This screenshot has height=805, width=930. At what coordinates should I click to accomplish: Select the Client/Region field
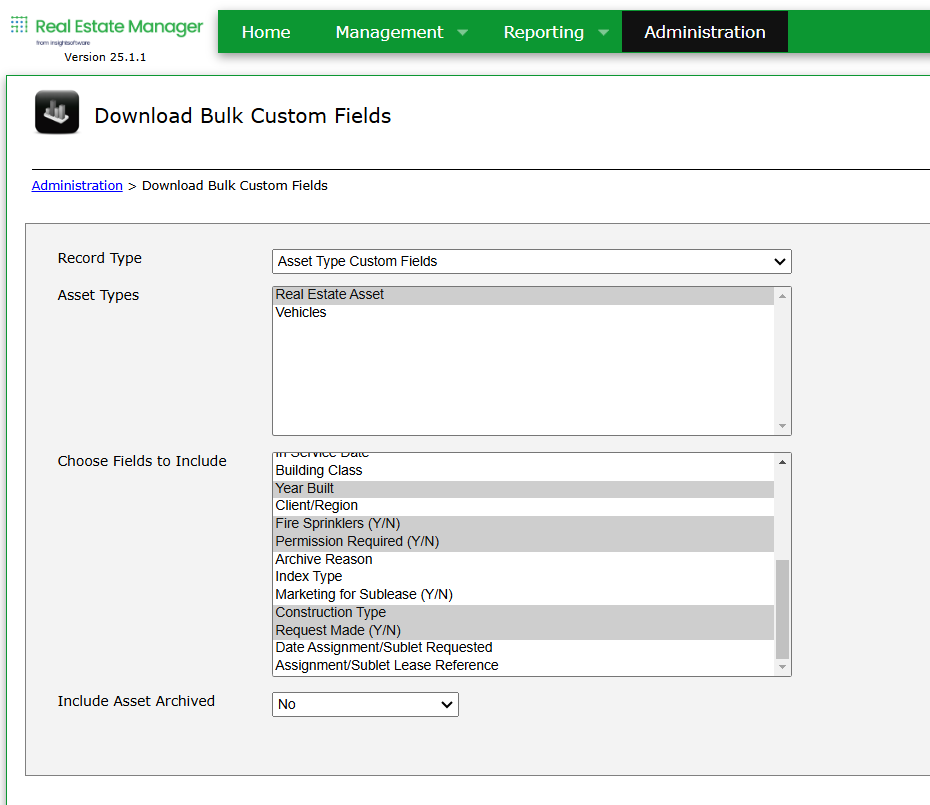(524, 505)
